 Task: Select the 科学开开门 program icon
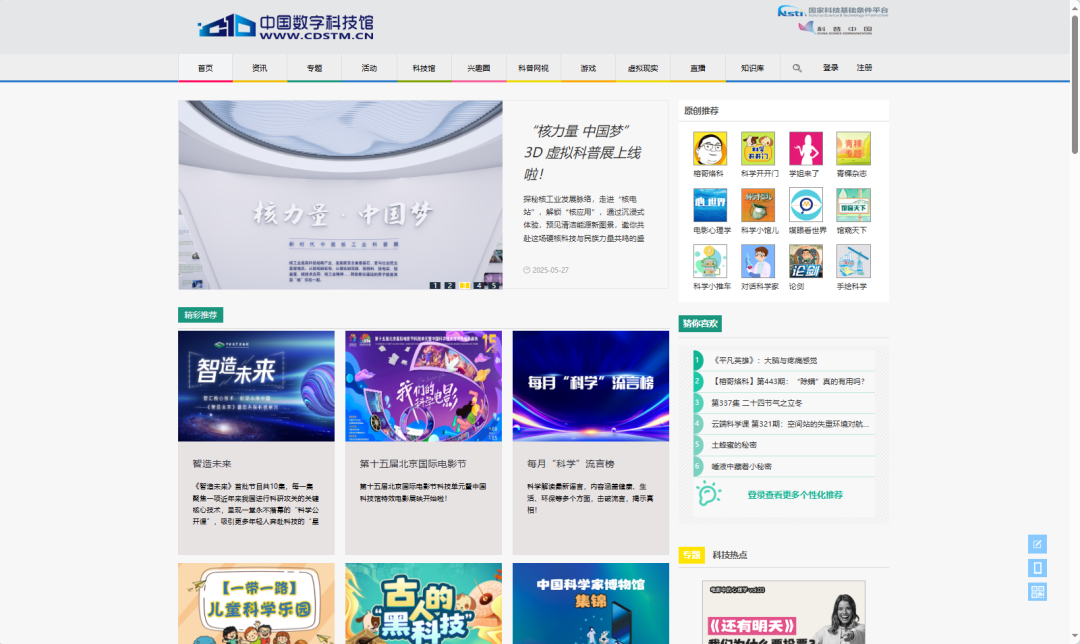[757, 150]
